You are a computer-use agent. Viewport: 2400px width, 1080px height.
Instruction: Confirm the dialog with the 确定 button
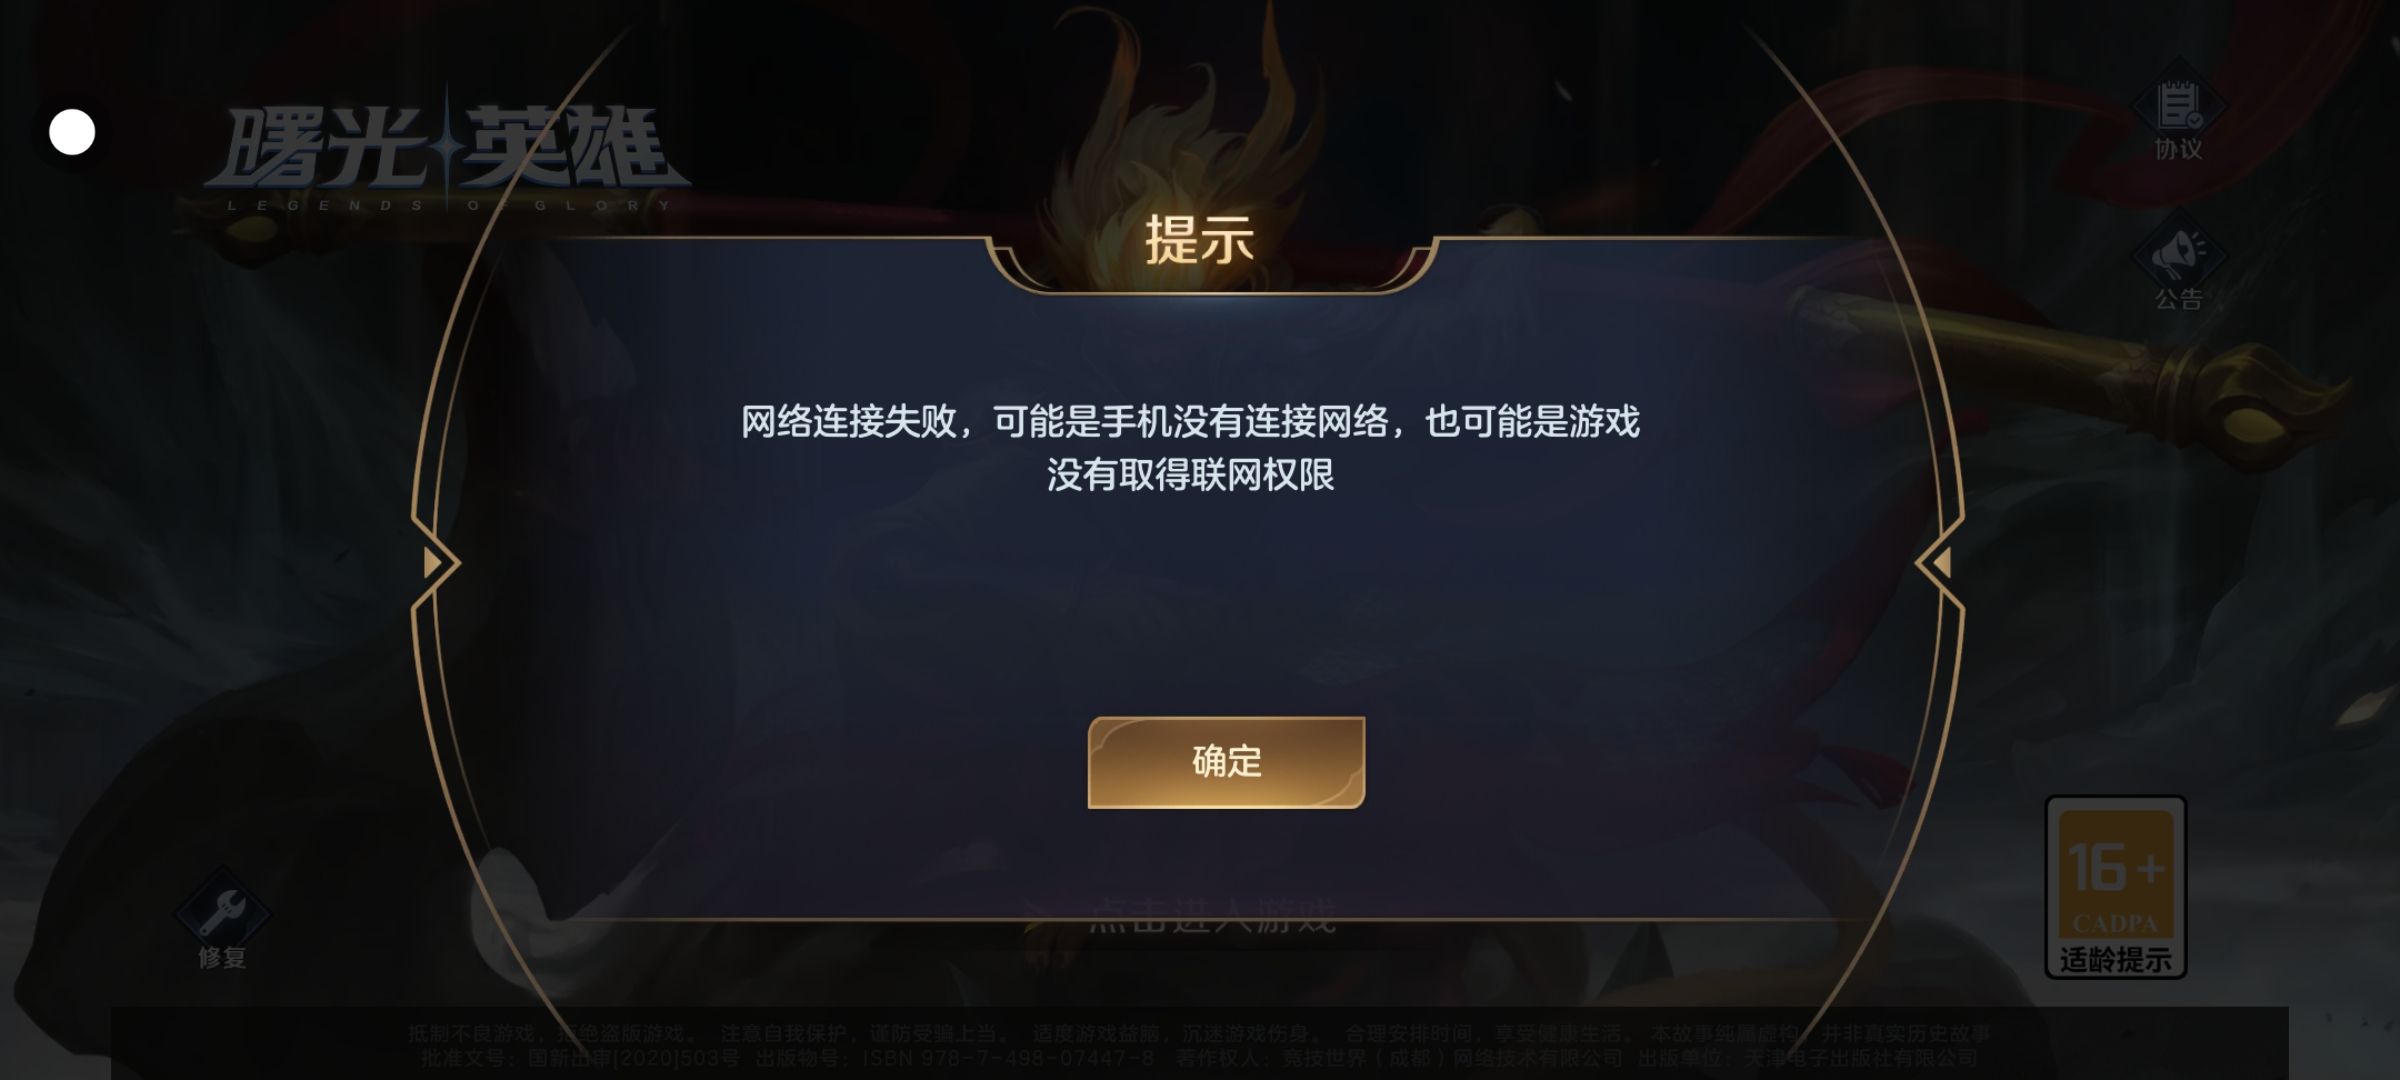1226,762
